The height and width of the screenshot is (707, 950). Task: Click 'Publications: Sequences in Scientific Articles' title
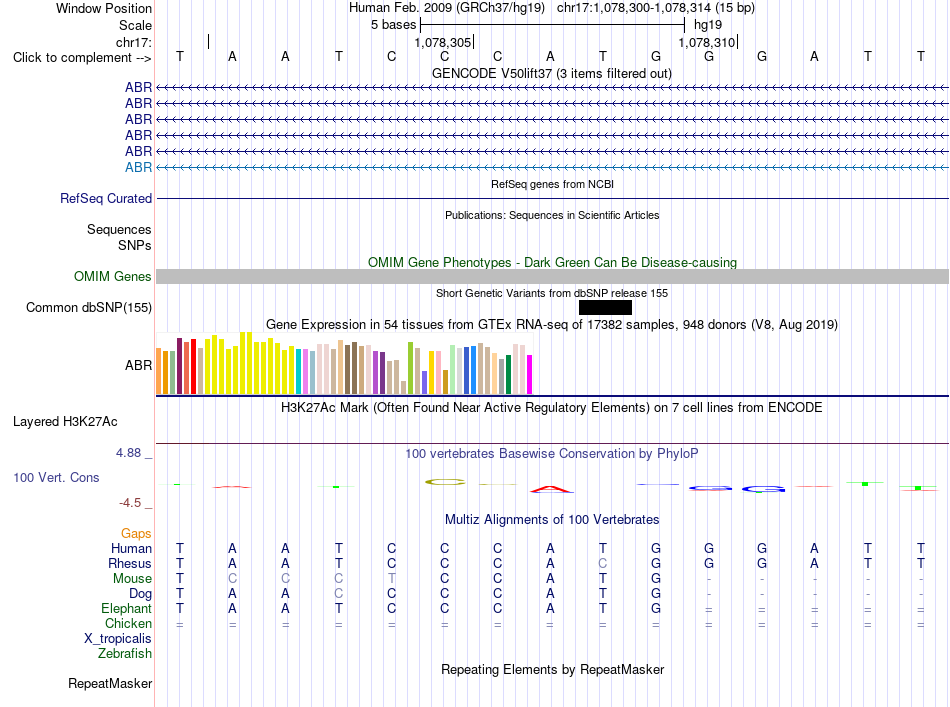coord(552,215)
